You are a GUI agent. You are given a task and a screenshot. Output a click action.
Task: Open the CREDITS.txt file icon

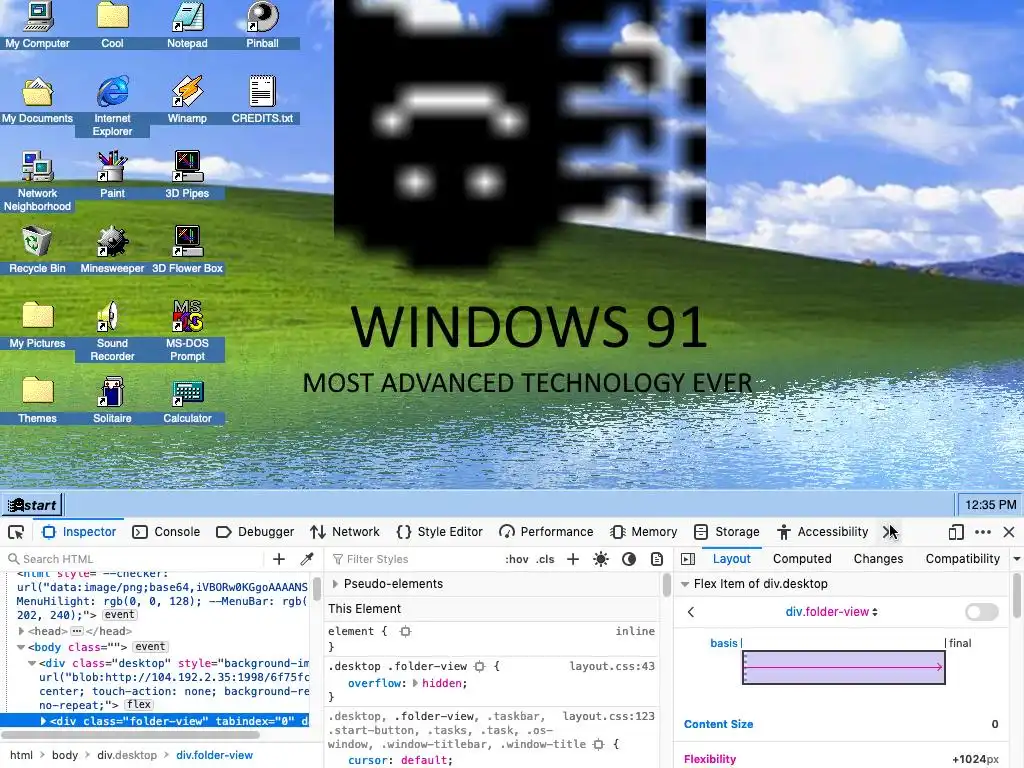[x=263, y=99]
